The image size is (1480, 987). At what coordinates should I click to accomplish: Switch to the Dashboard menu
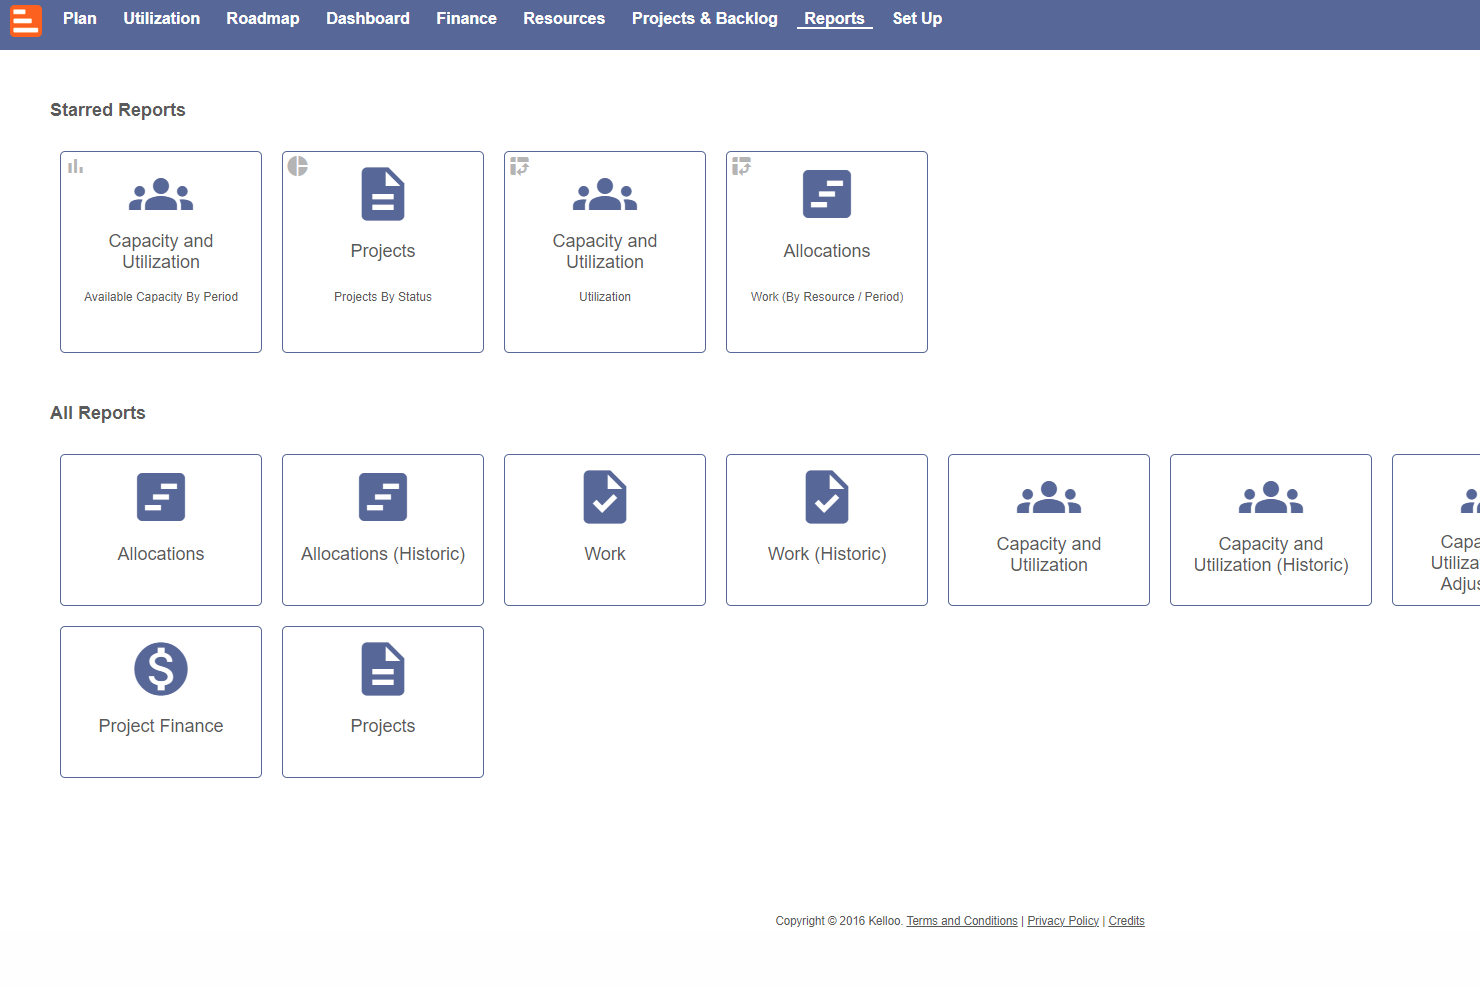tap(368, 18)
